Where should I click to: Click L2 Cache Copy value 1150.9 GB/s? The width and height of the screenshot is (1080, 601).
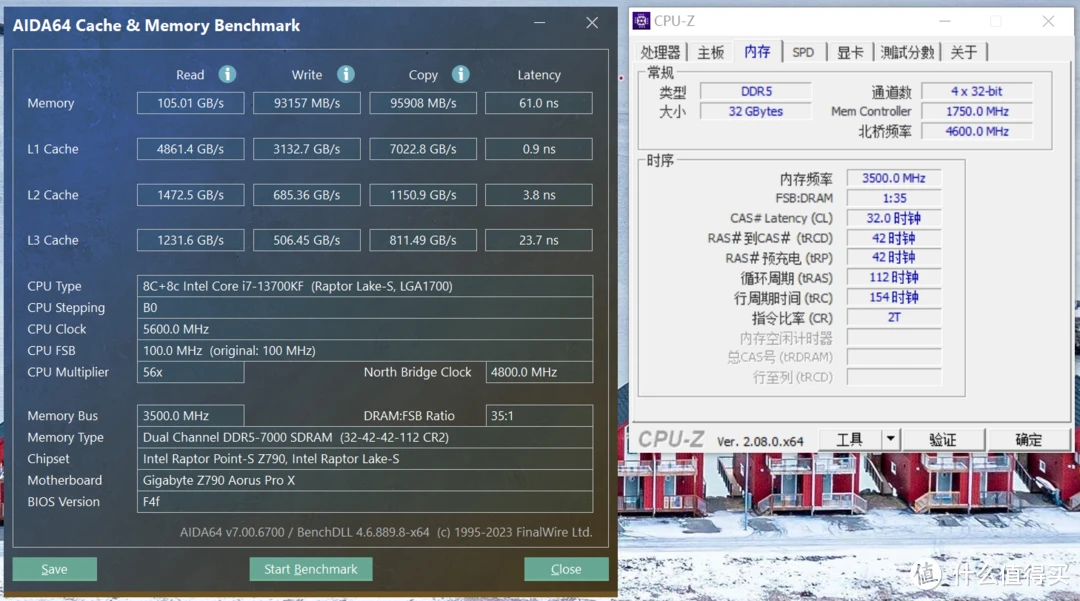tap(423, 195)
